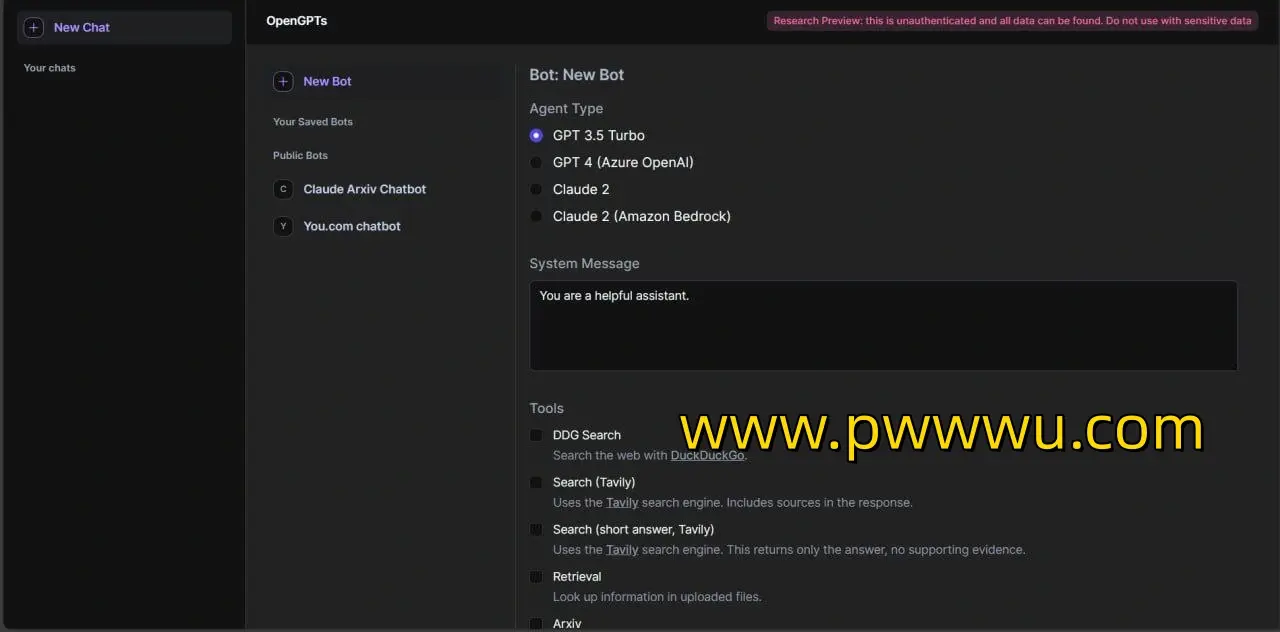Enable the DDG Search tool checkbox
Viewport: 1280px width, 632px height.
(x=536, y=435)
